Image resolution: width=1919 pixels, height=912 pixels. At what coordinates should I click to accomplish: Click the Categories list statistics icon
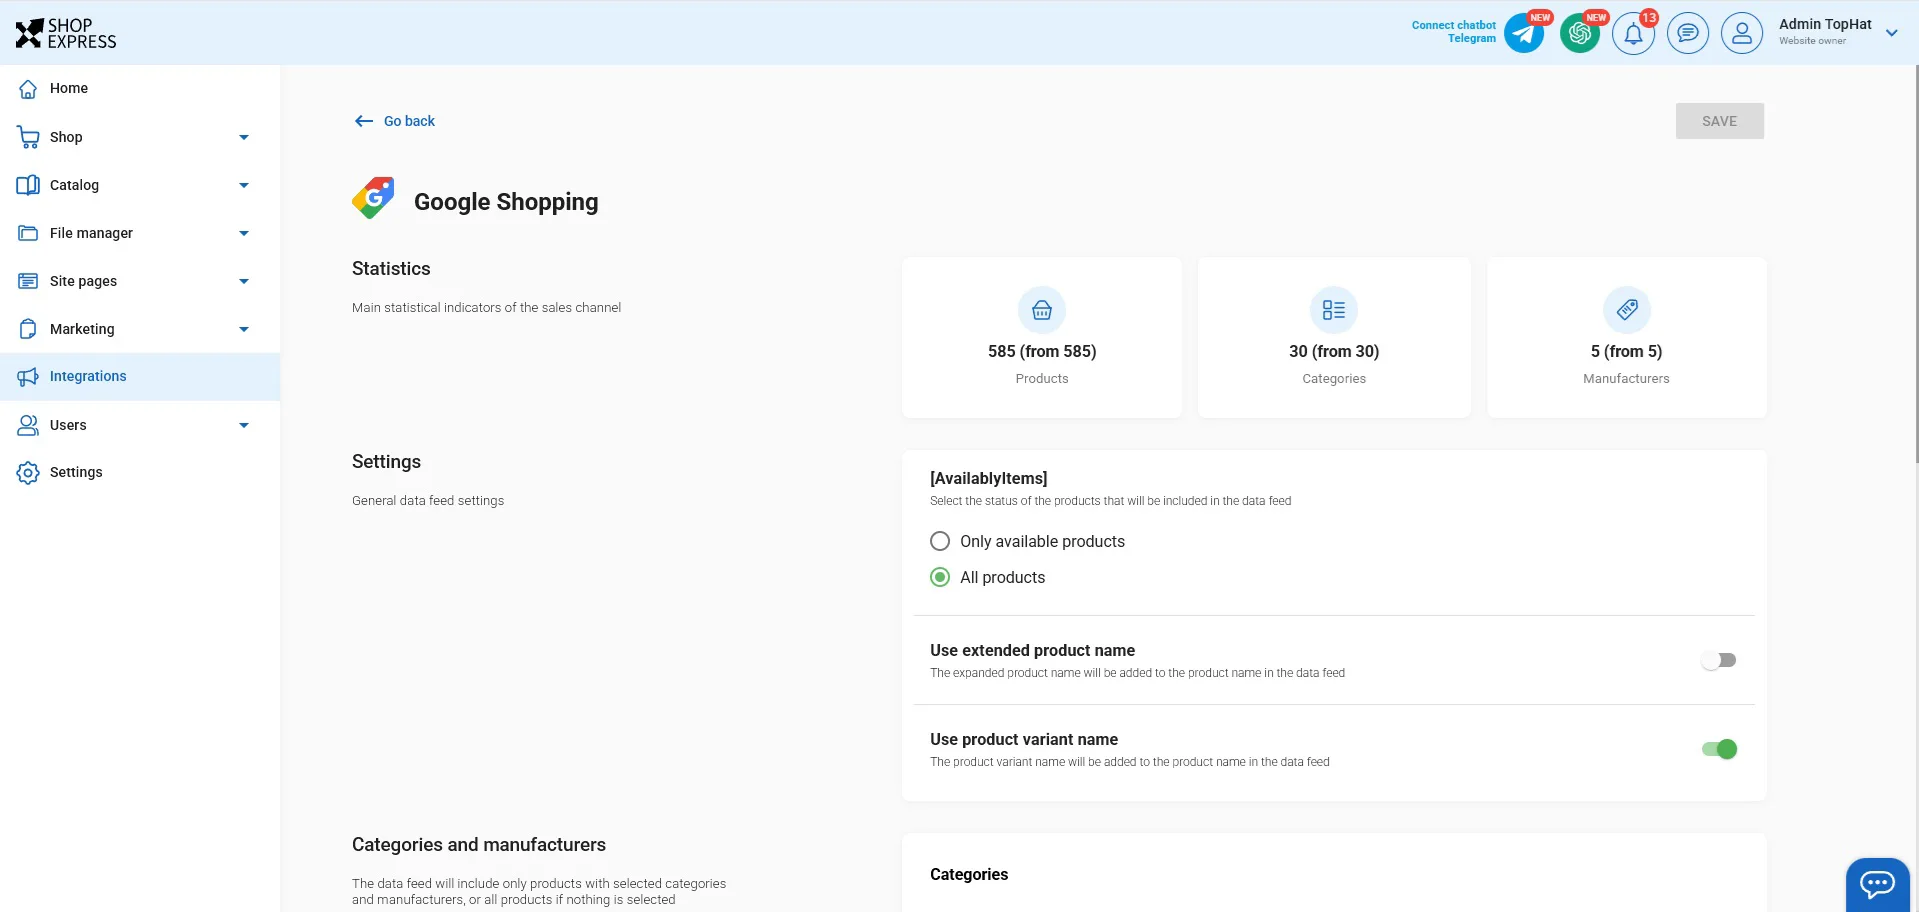point(1334,310)
